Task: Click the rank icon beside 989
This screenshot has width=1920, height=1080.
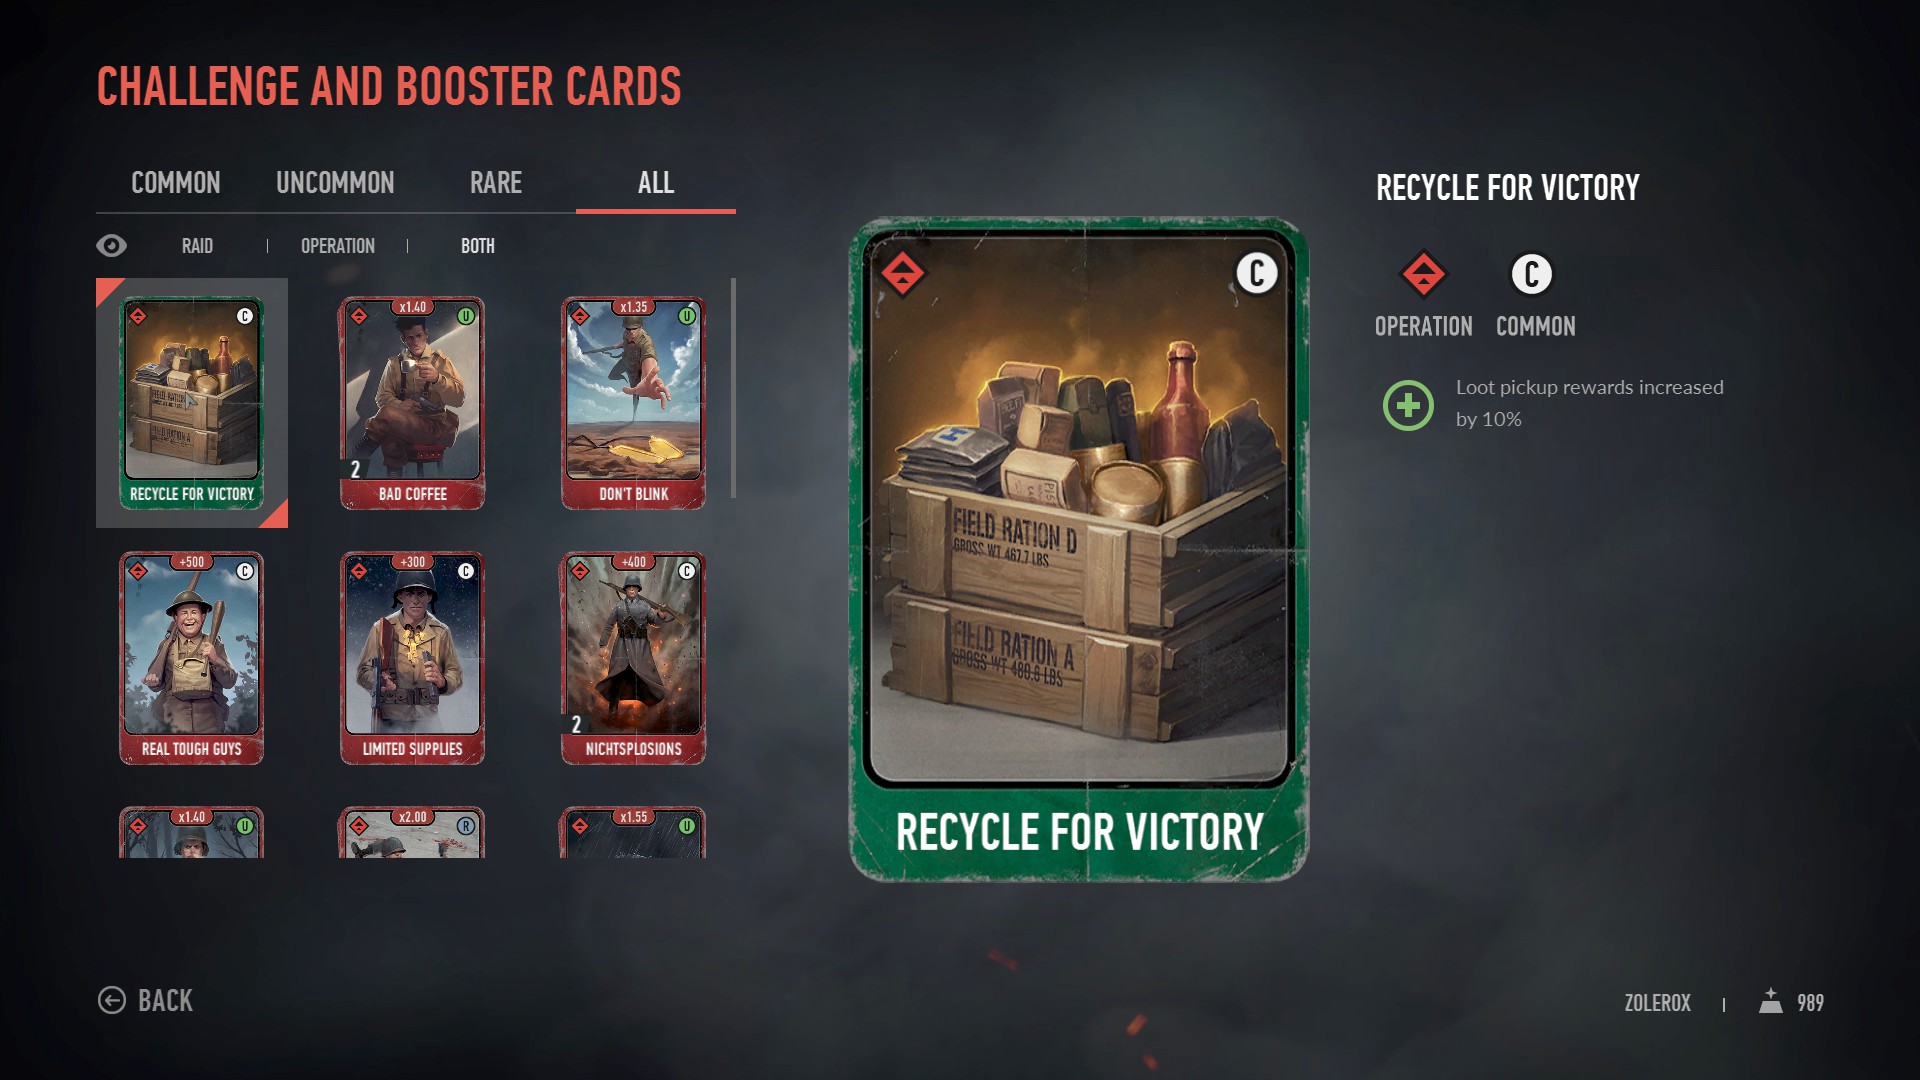Action: tap(1771, 1001)
